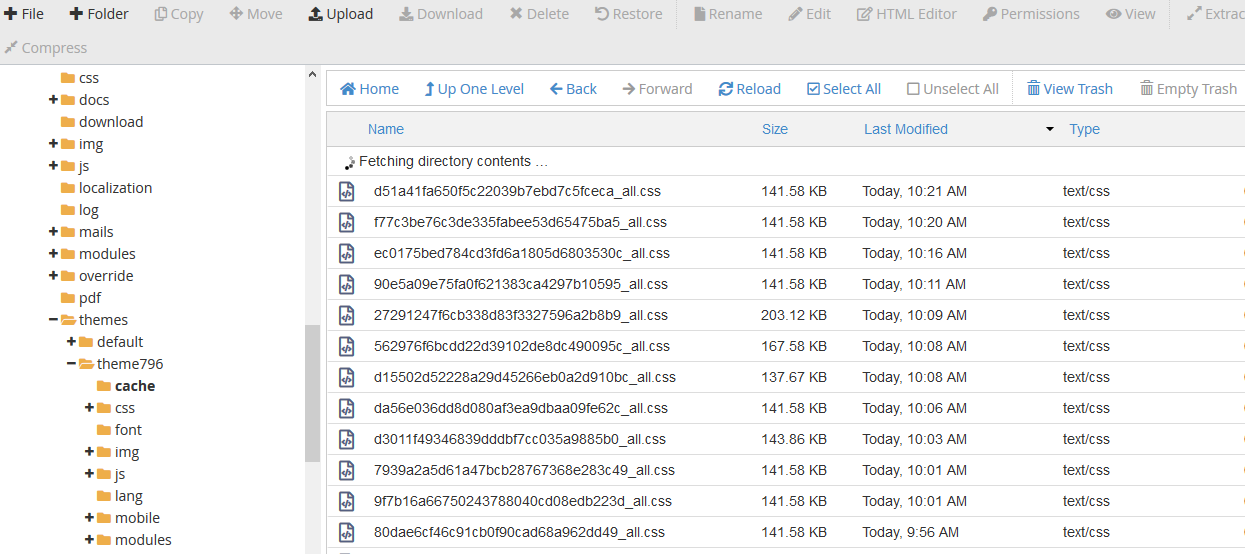
Task: Click file icon for 562976f6bcdd22d39102de8dc490095c_all.css
Action: coord(346,346)
